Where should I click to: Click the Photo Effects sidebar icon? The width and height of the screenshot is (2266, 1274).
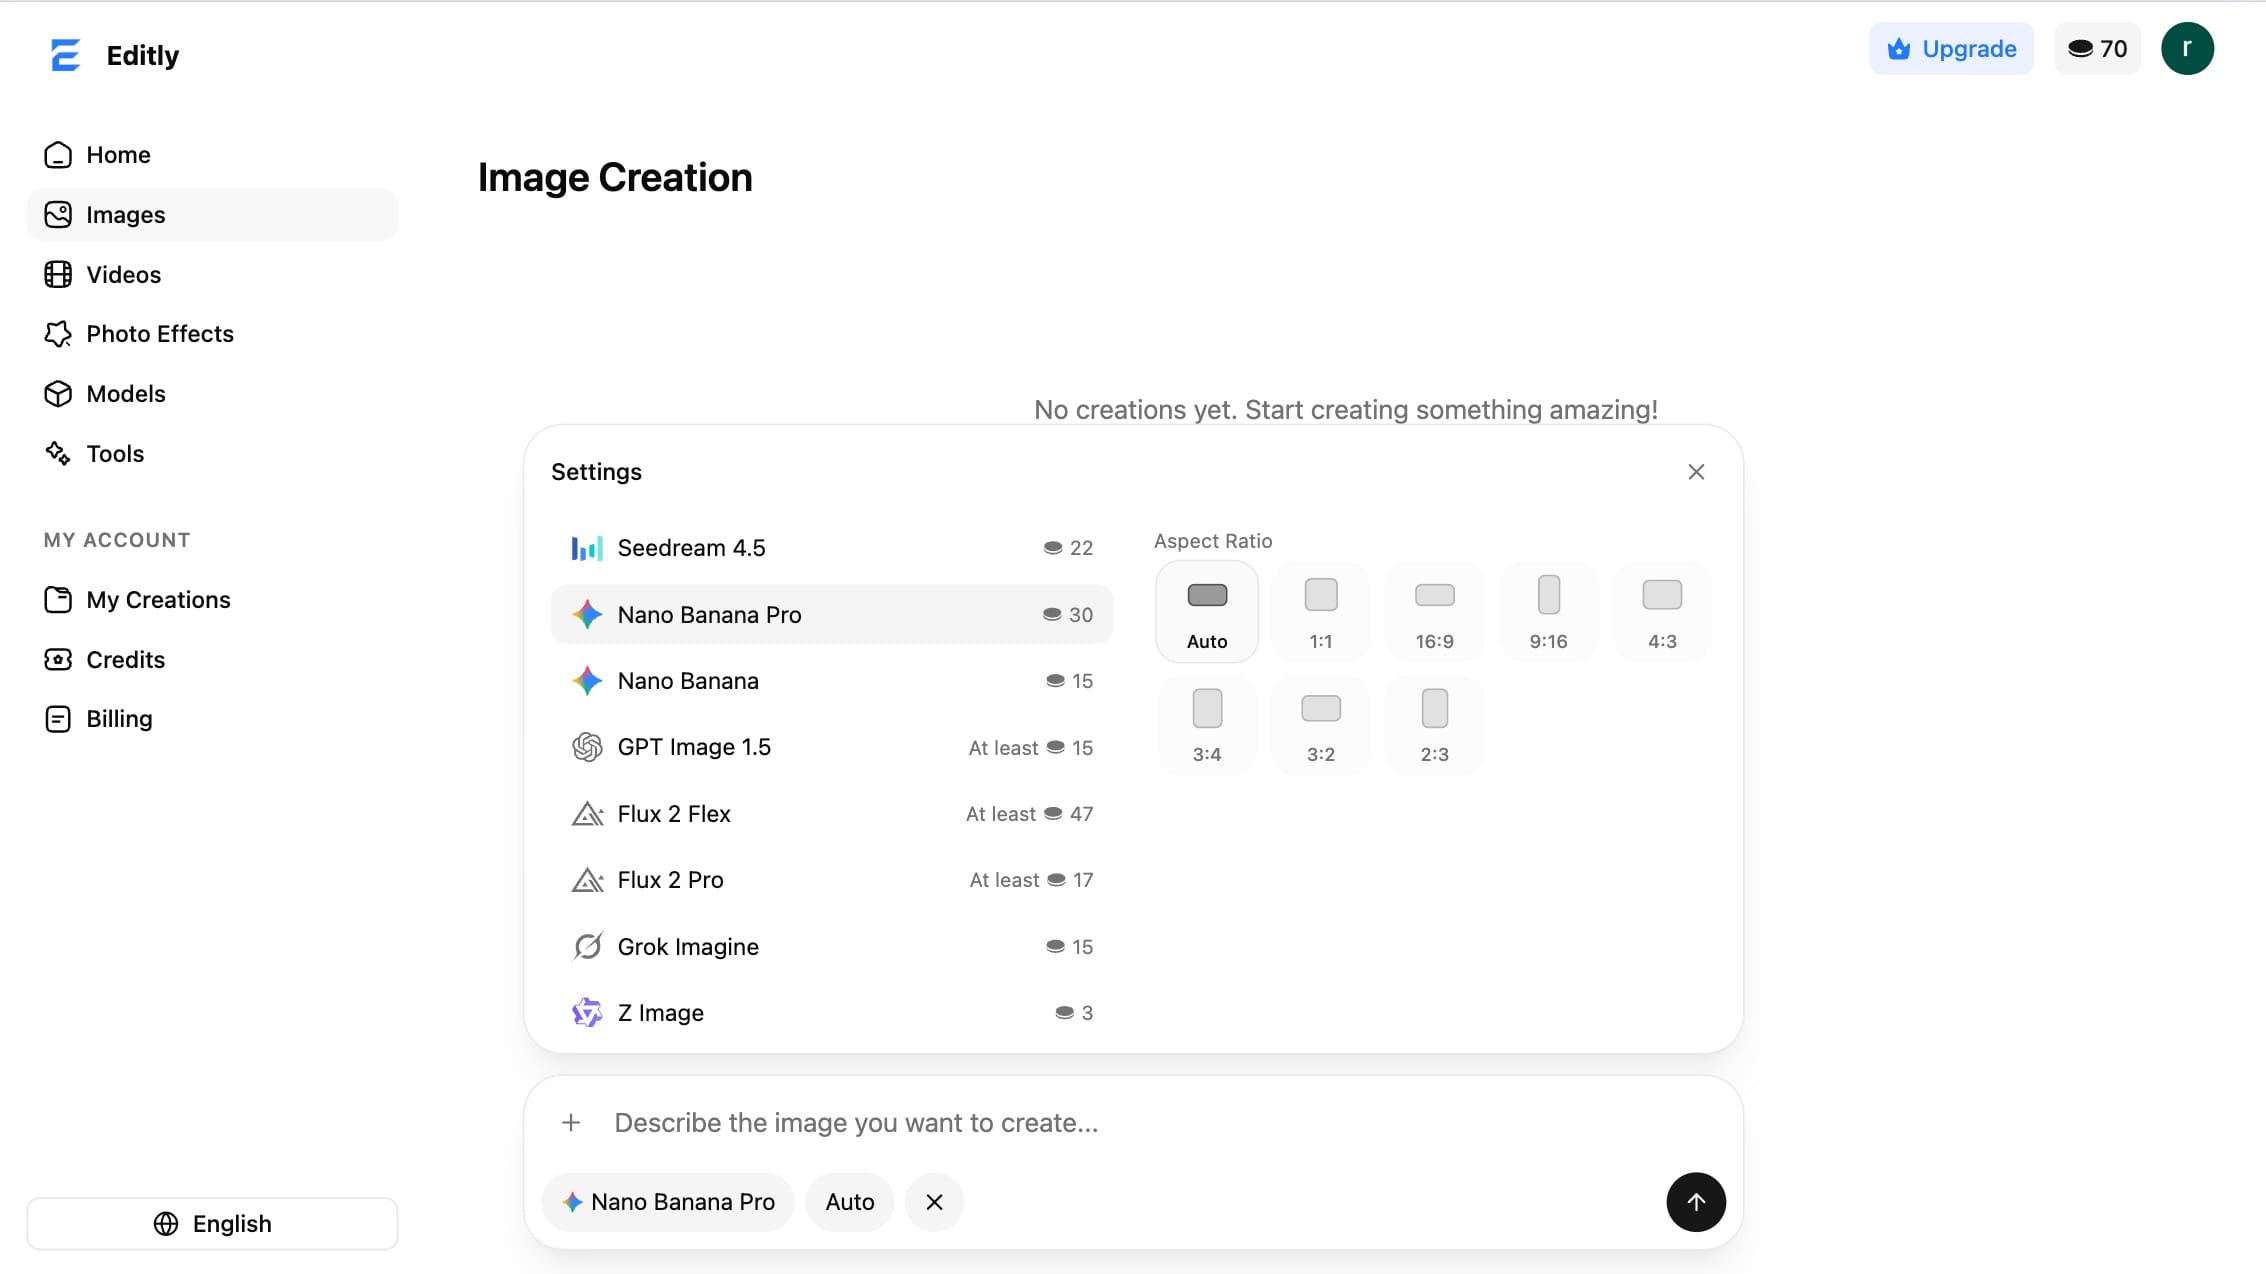58,334
